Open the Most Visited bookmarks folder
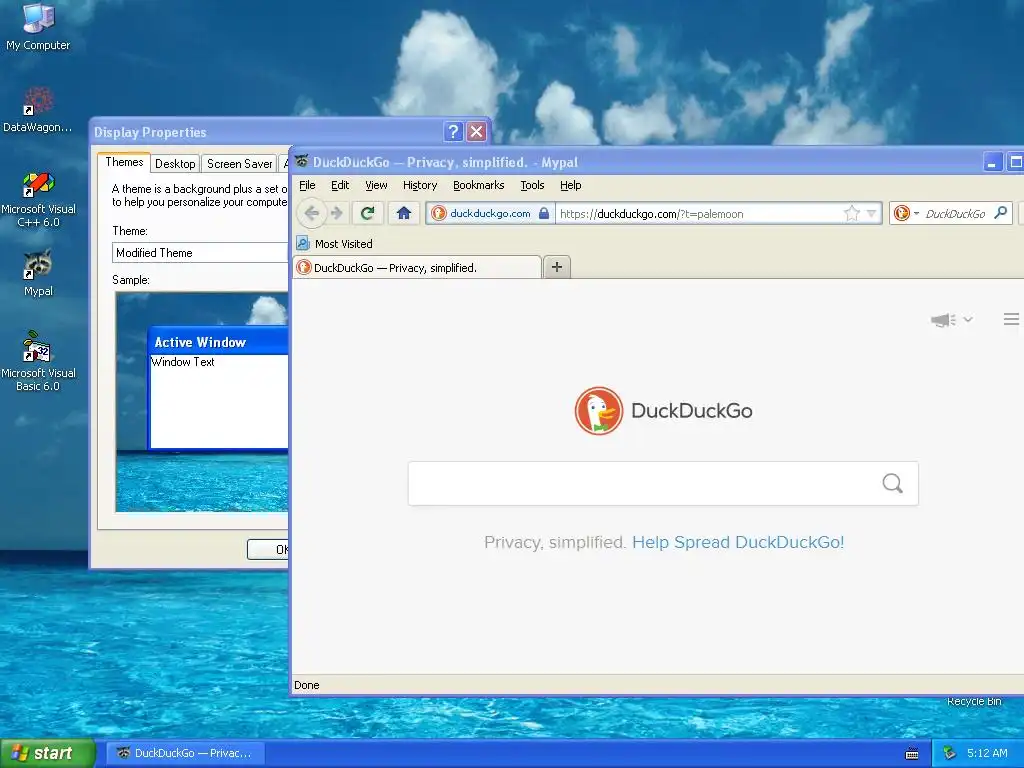 (334, 244)
